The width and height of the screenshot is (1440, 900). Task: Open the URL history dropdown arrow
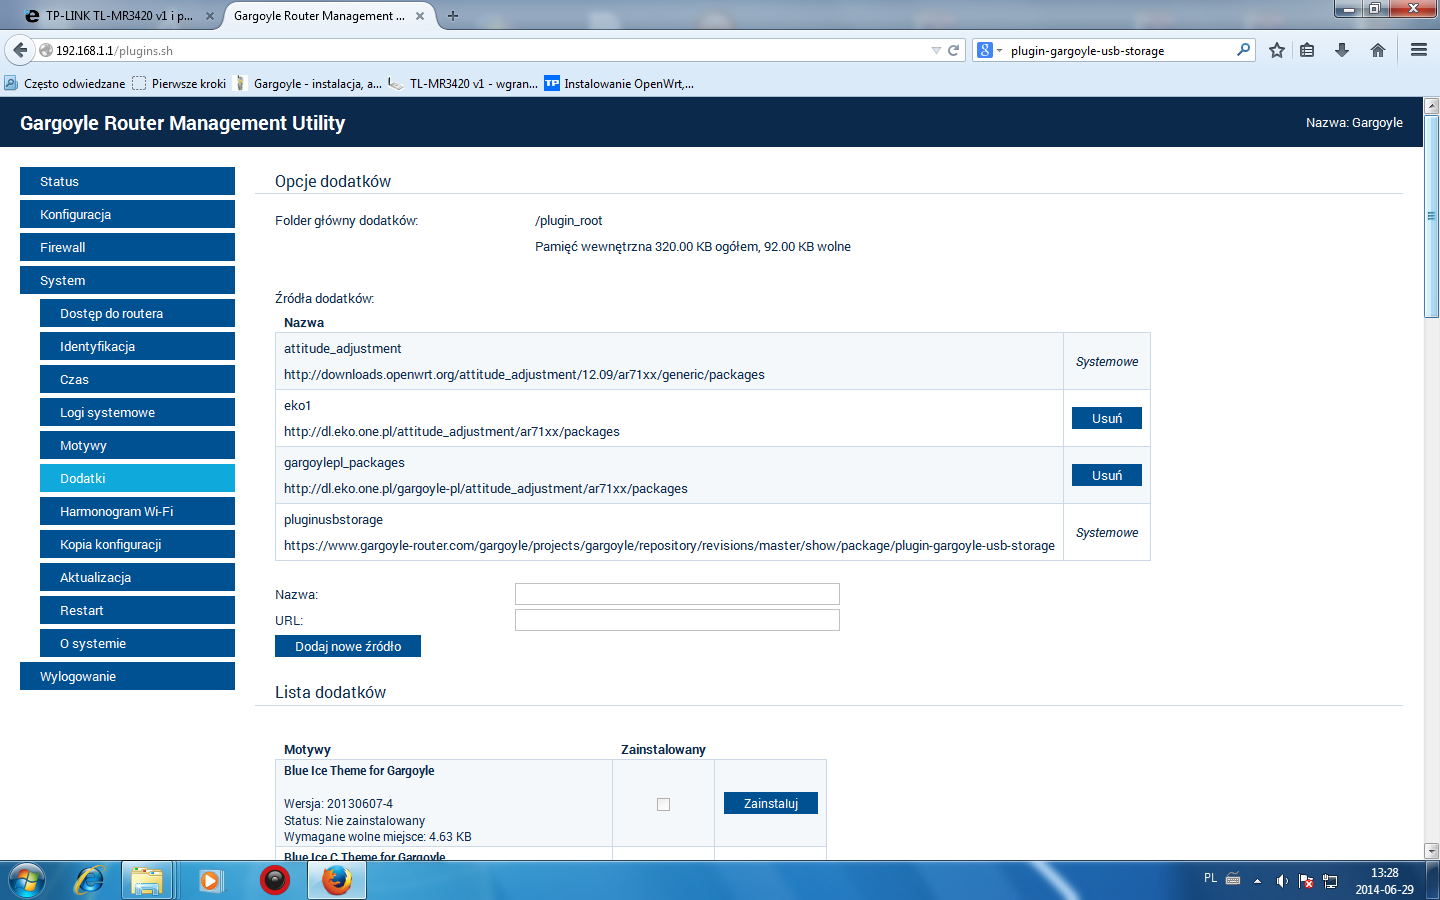tap(936, 50)
